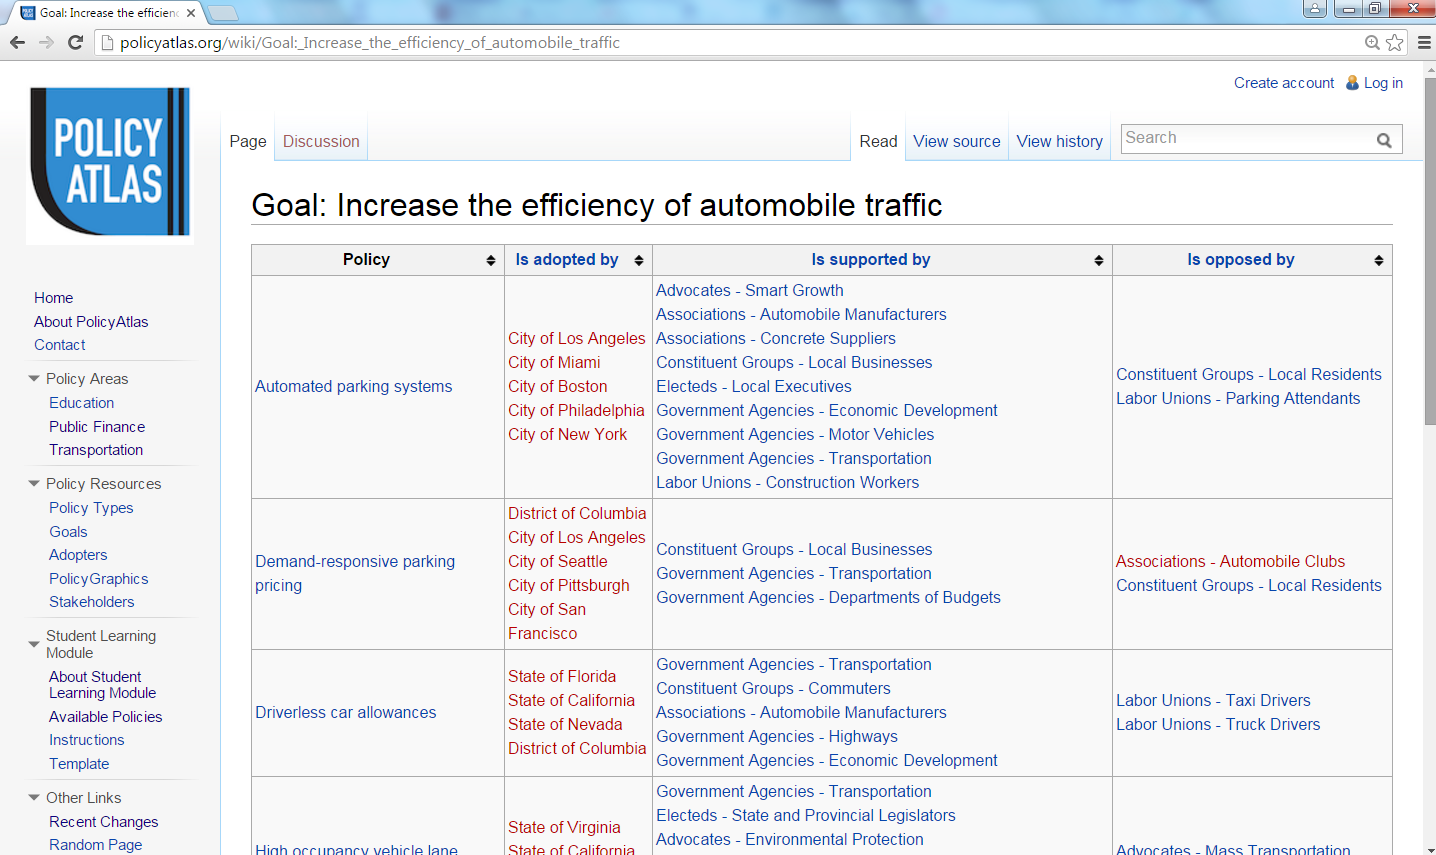This screenshot has height=855, width=1436.
Task: Click the wiki Search input field
Action: [1245, 138]
